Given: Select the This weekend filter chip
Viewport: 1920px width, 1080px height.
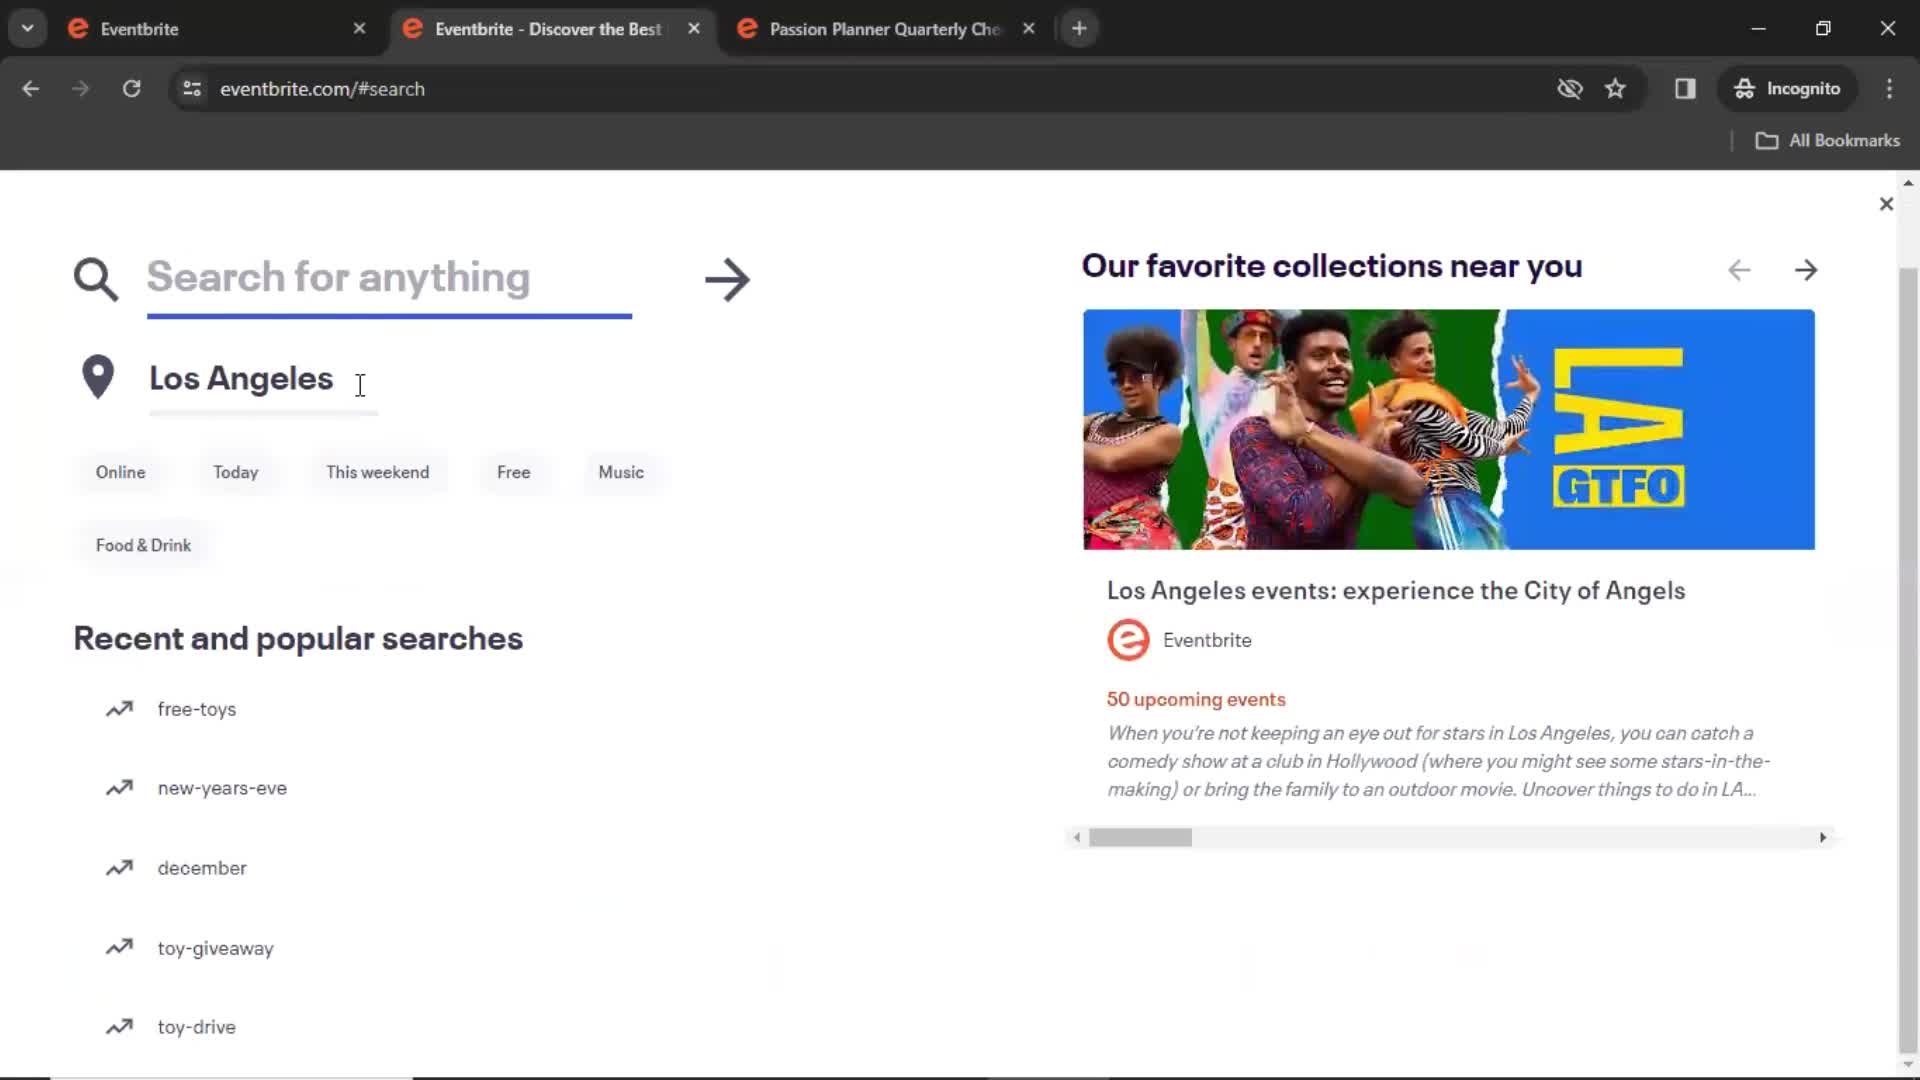Looking at the screenshot, I should (377, 472).
